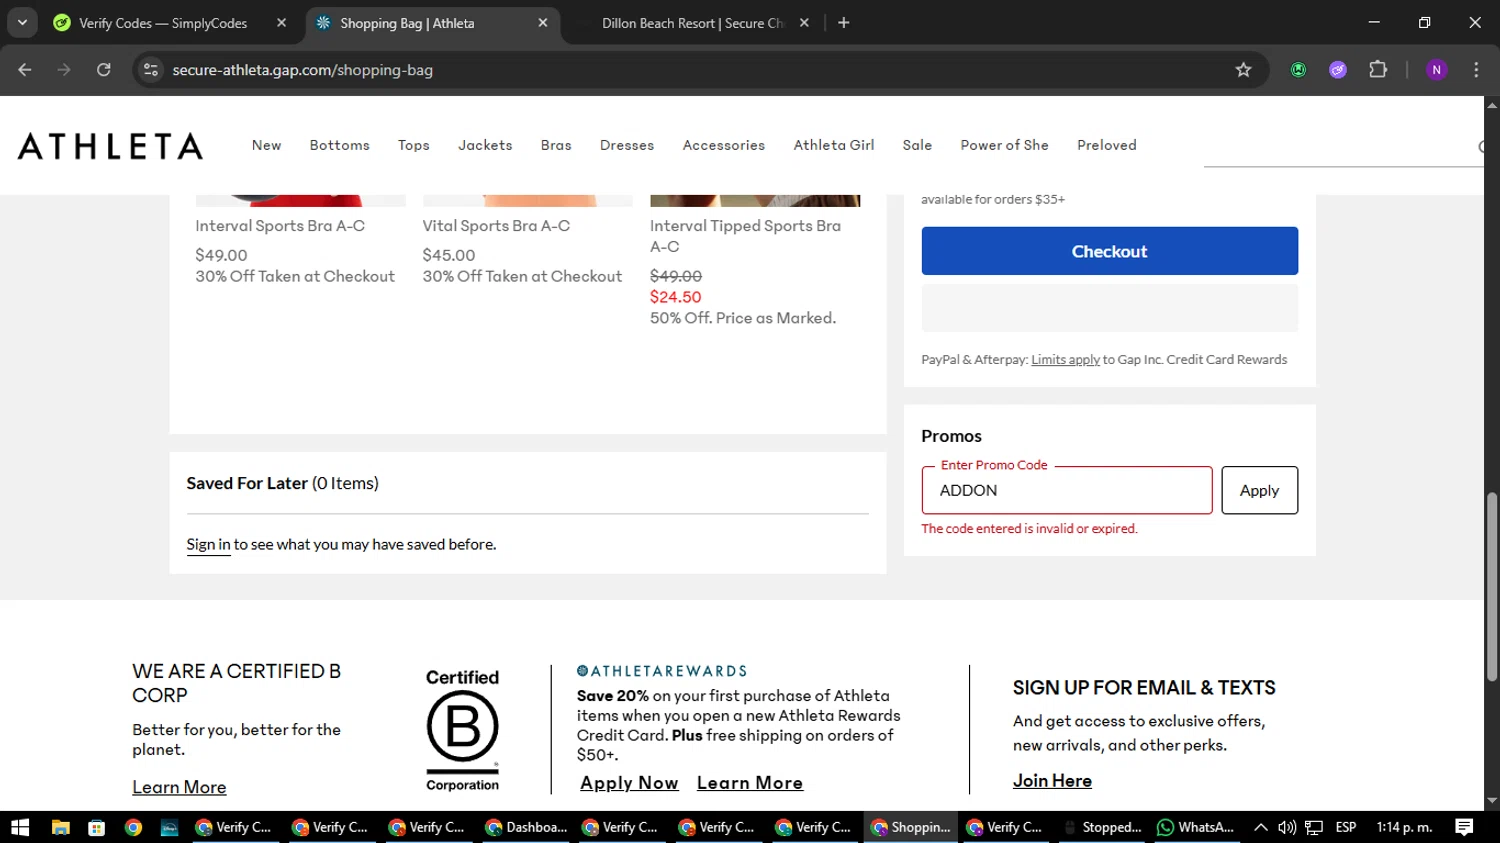Open the New menu

click(266, 145)
